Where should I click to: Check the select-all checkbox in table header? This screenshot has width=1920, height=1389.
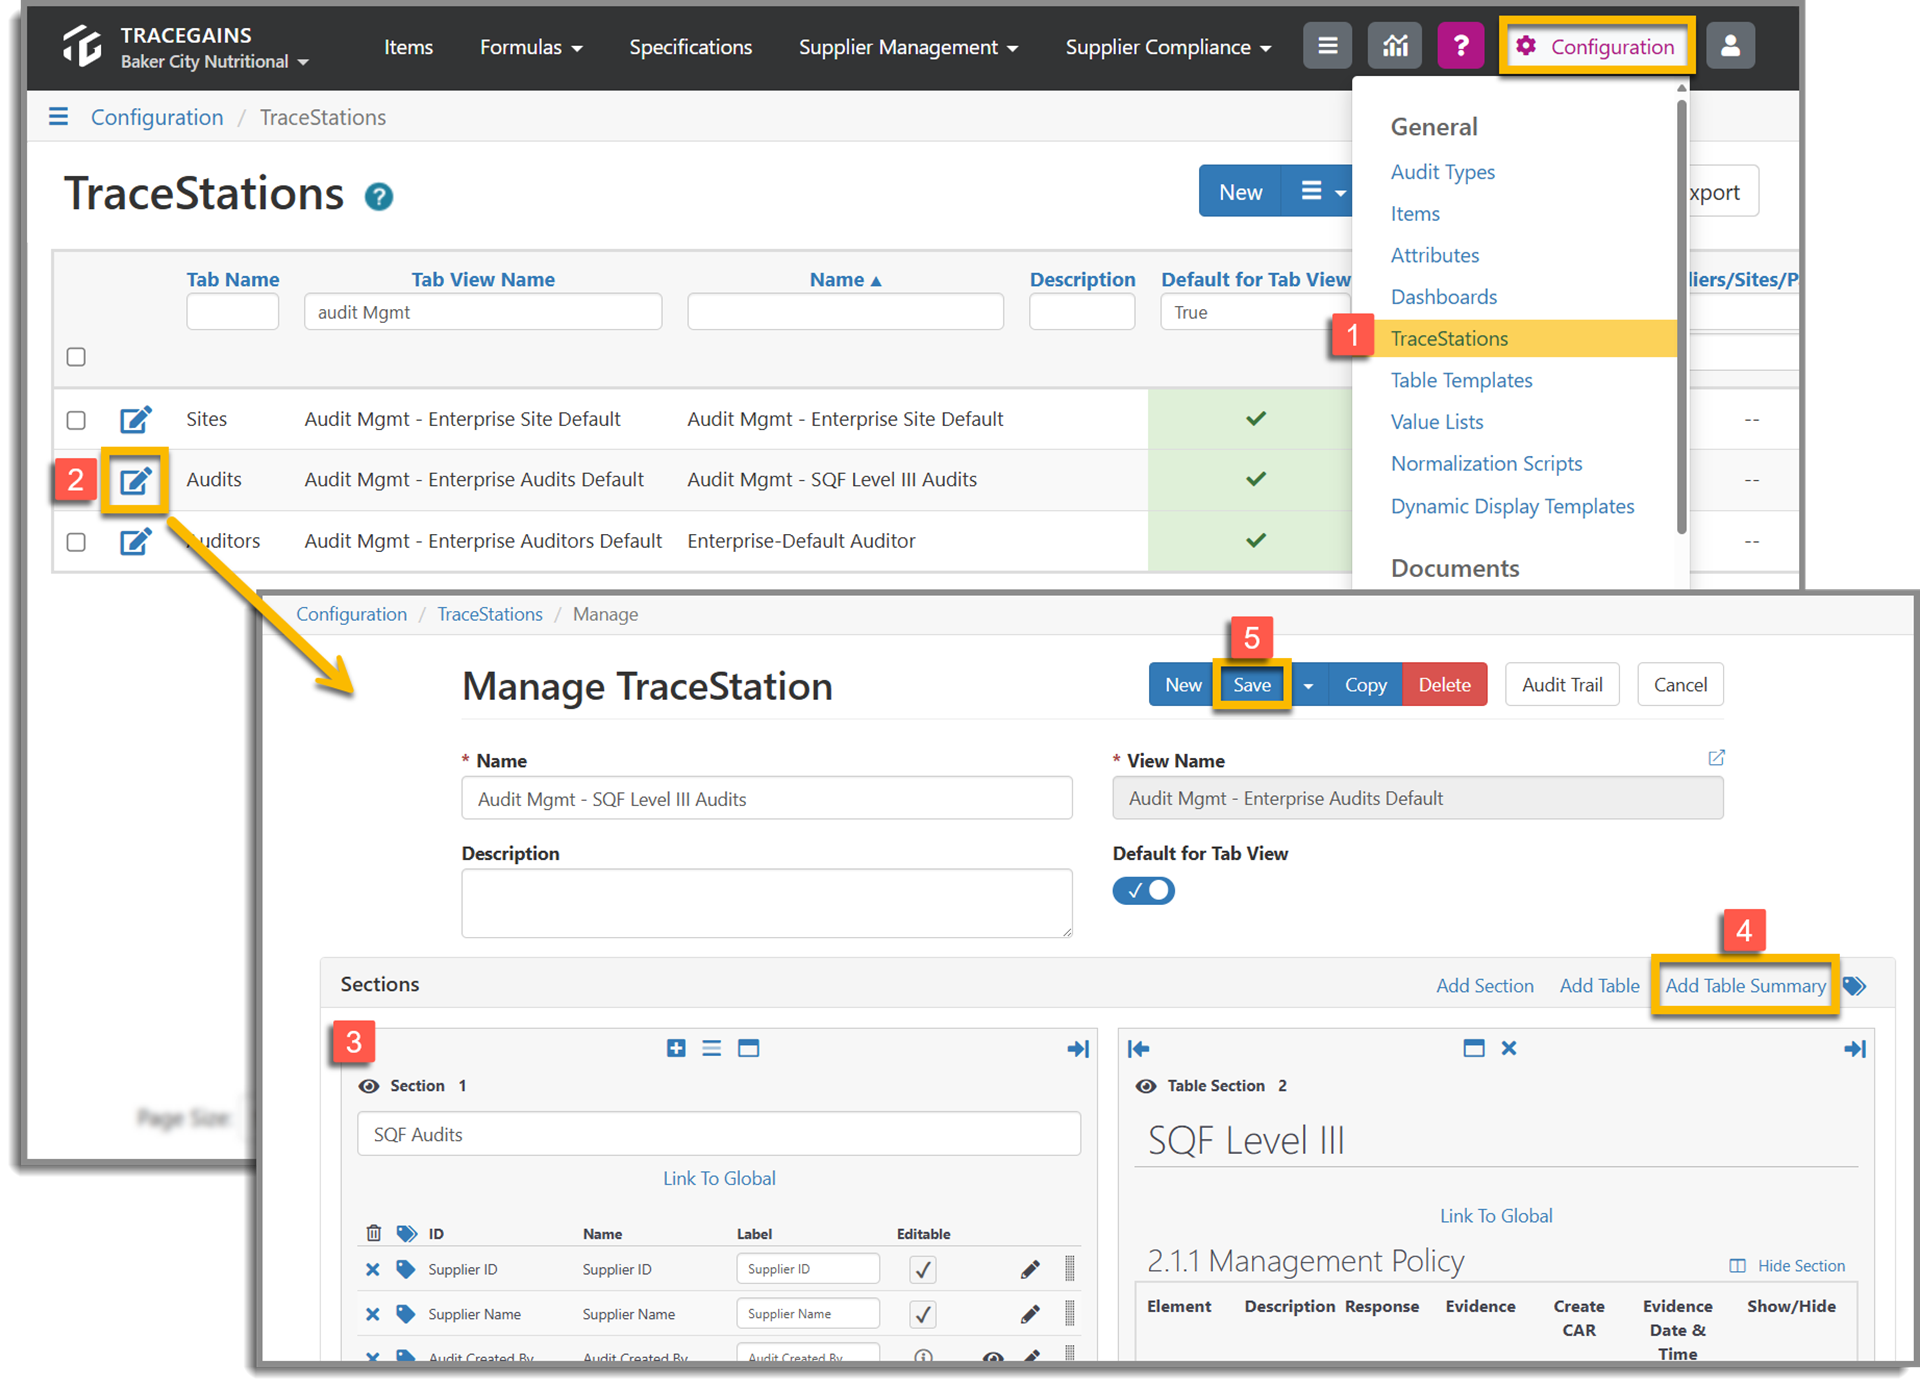click(76, 357)
